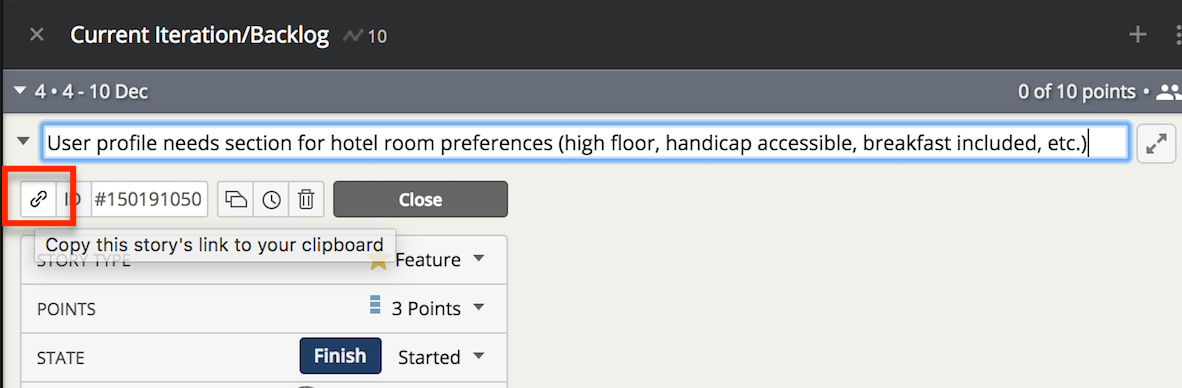Click the velocity icon showing 10
The height and width of the screenshot is (388, 1182).
(366, 35)
